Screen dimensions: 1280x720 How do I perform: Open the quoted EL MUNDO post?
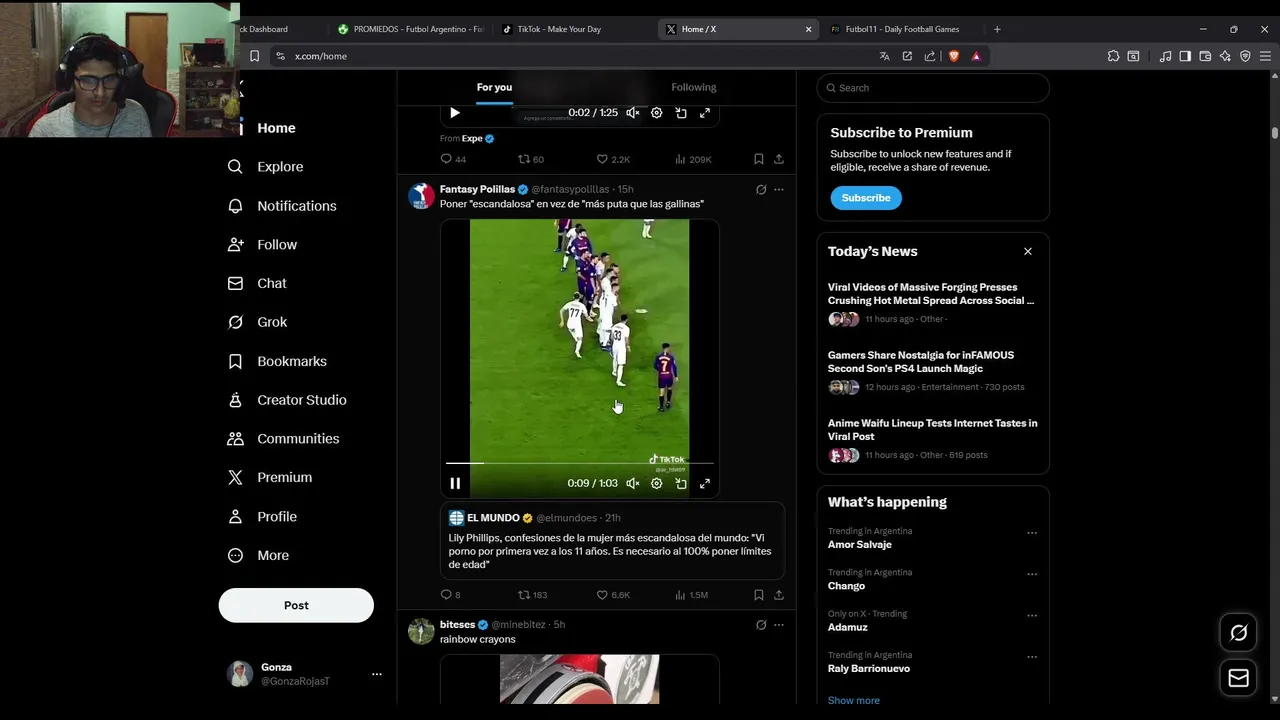[x=612, y=541]
